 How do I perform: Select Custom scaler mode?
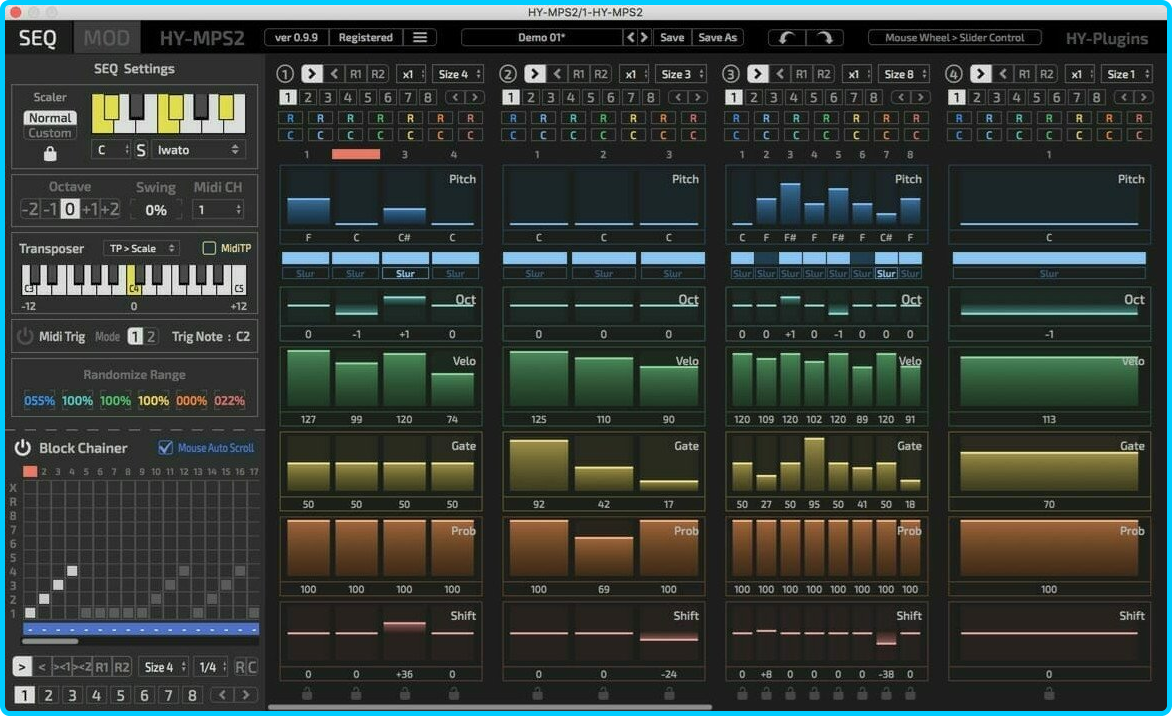50,133
